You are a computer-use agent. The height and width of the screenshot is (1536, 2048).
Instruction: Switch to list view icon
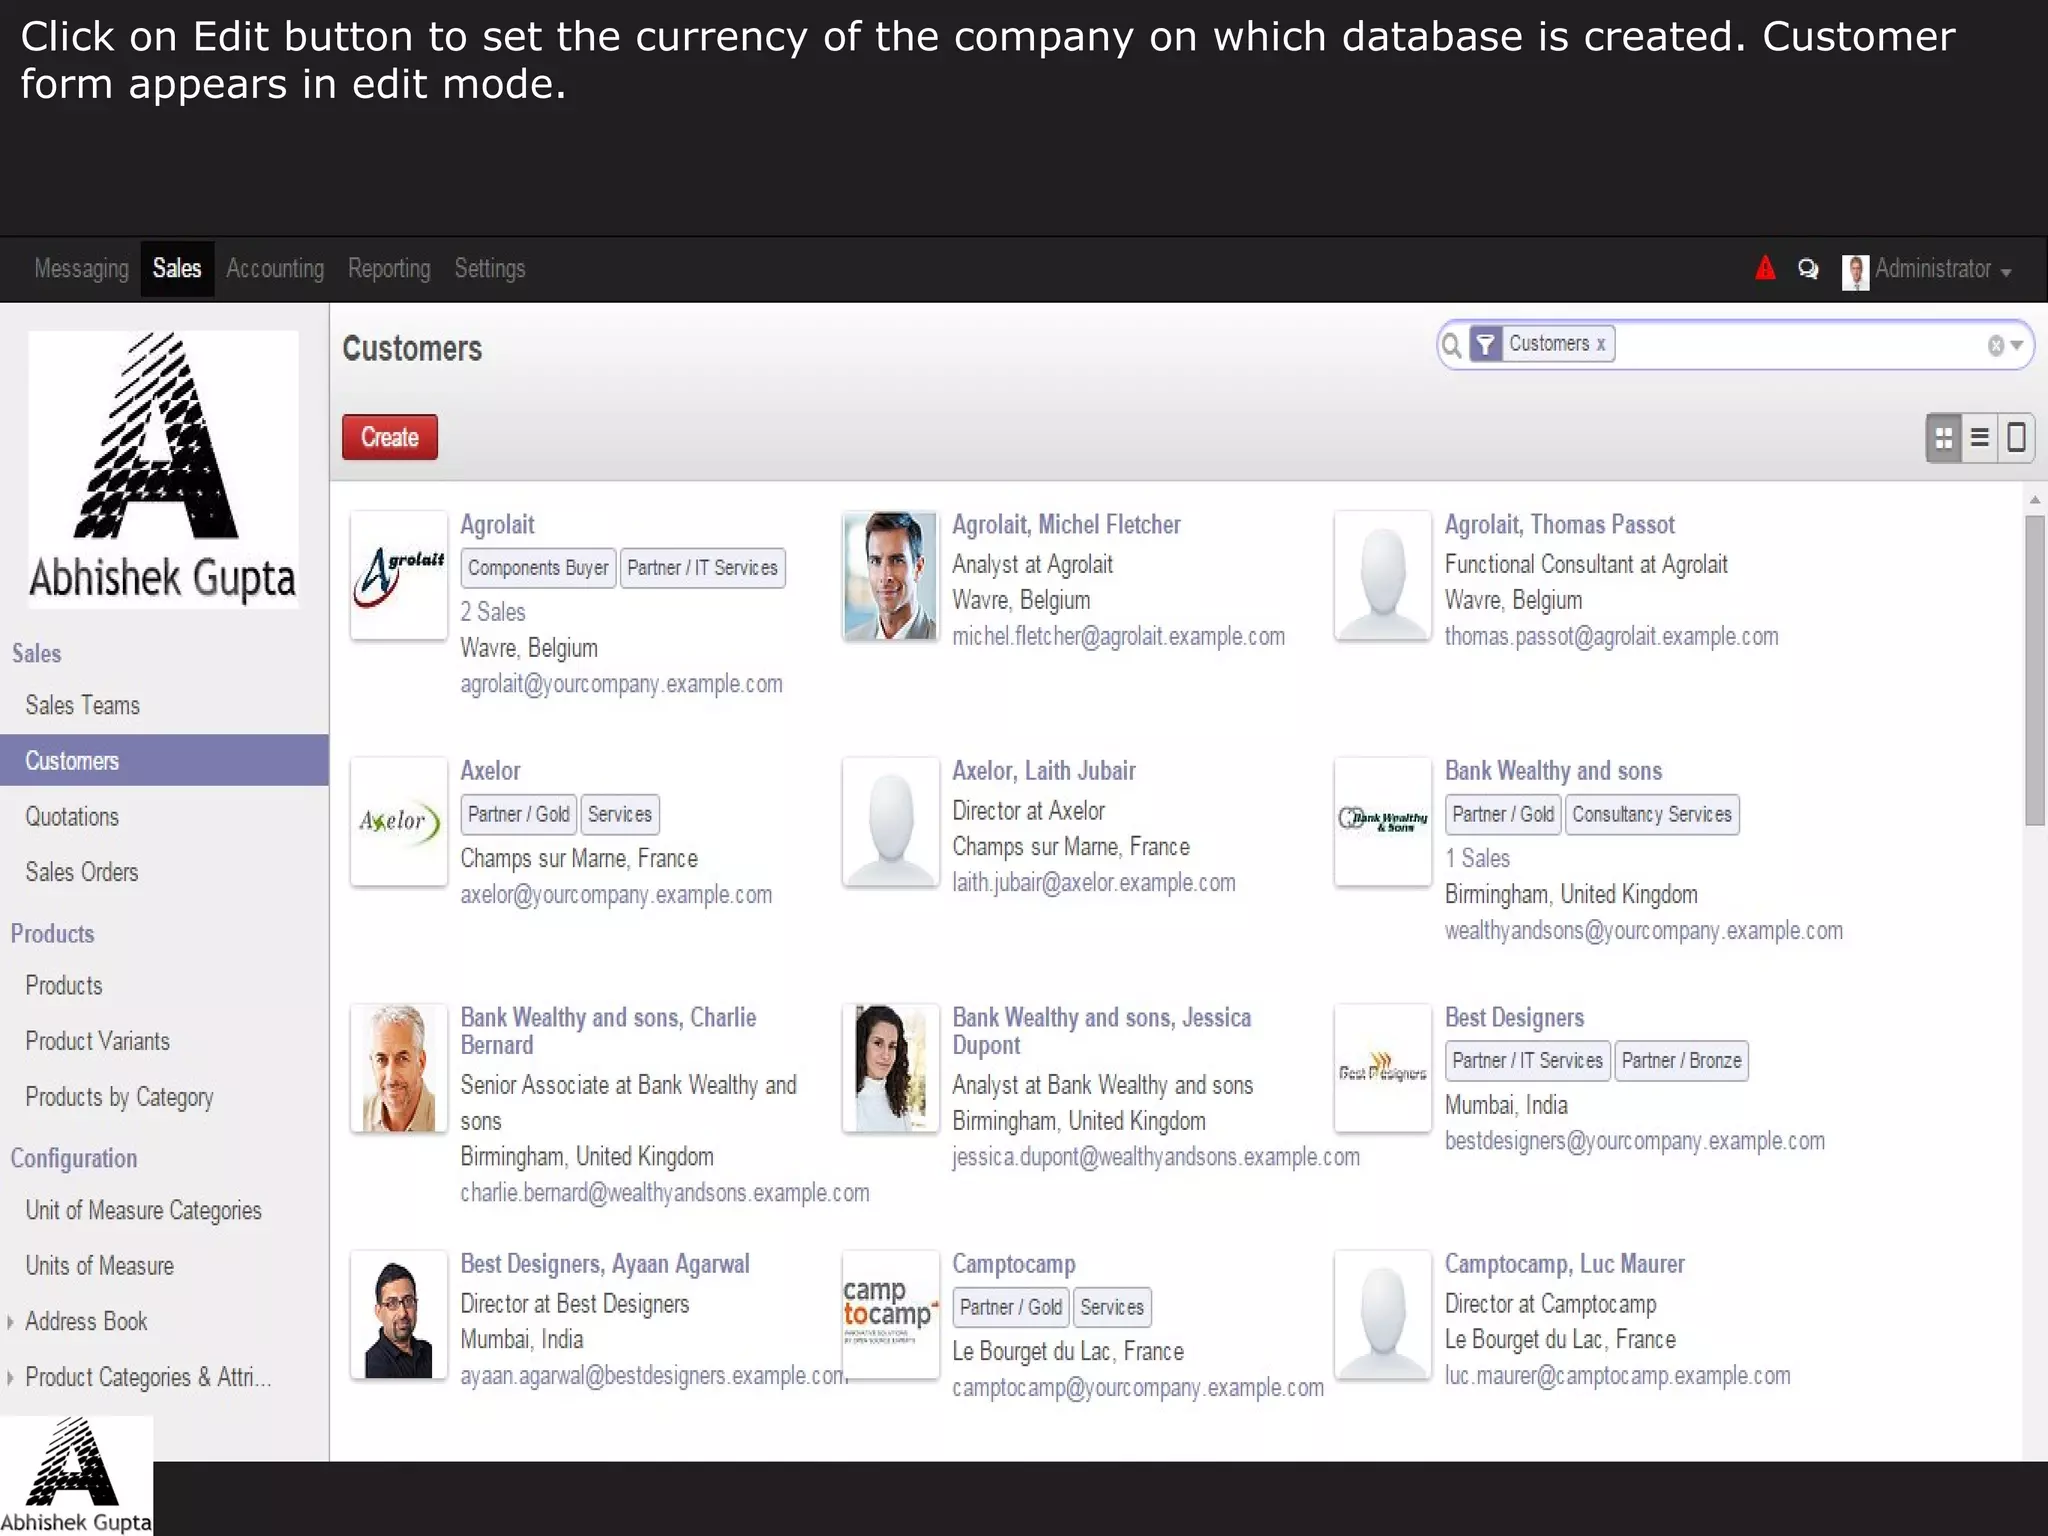[1979, 438]
